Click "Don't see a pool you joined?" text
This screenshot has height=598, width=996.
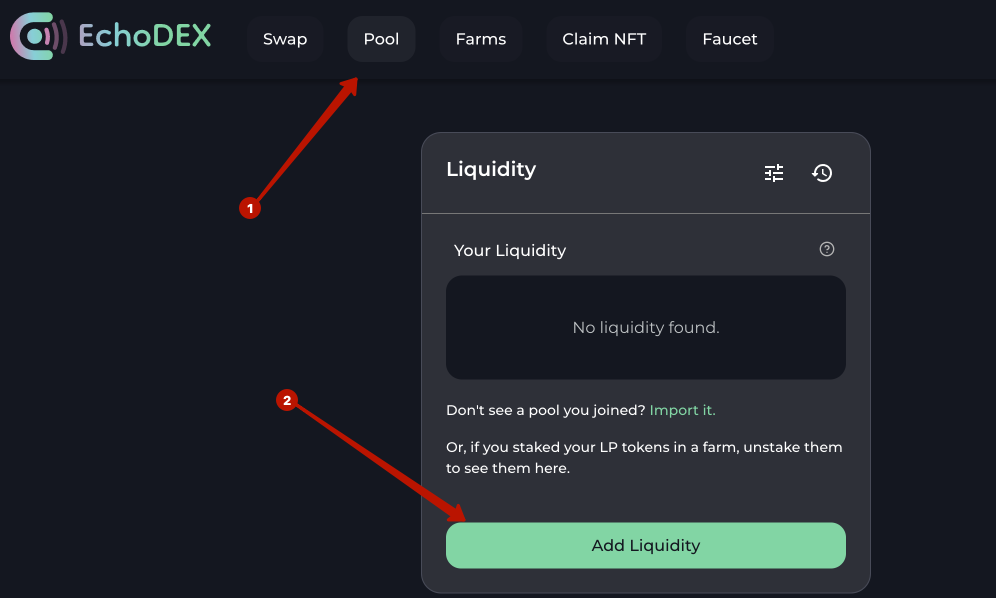(x=545, y=410)
